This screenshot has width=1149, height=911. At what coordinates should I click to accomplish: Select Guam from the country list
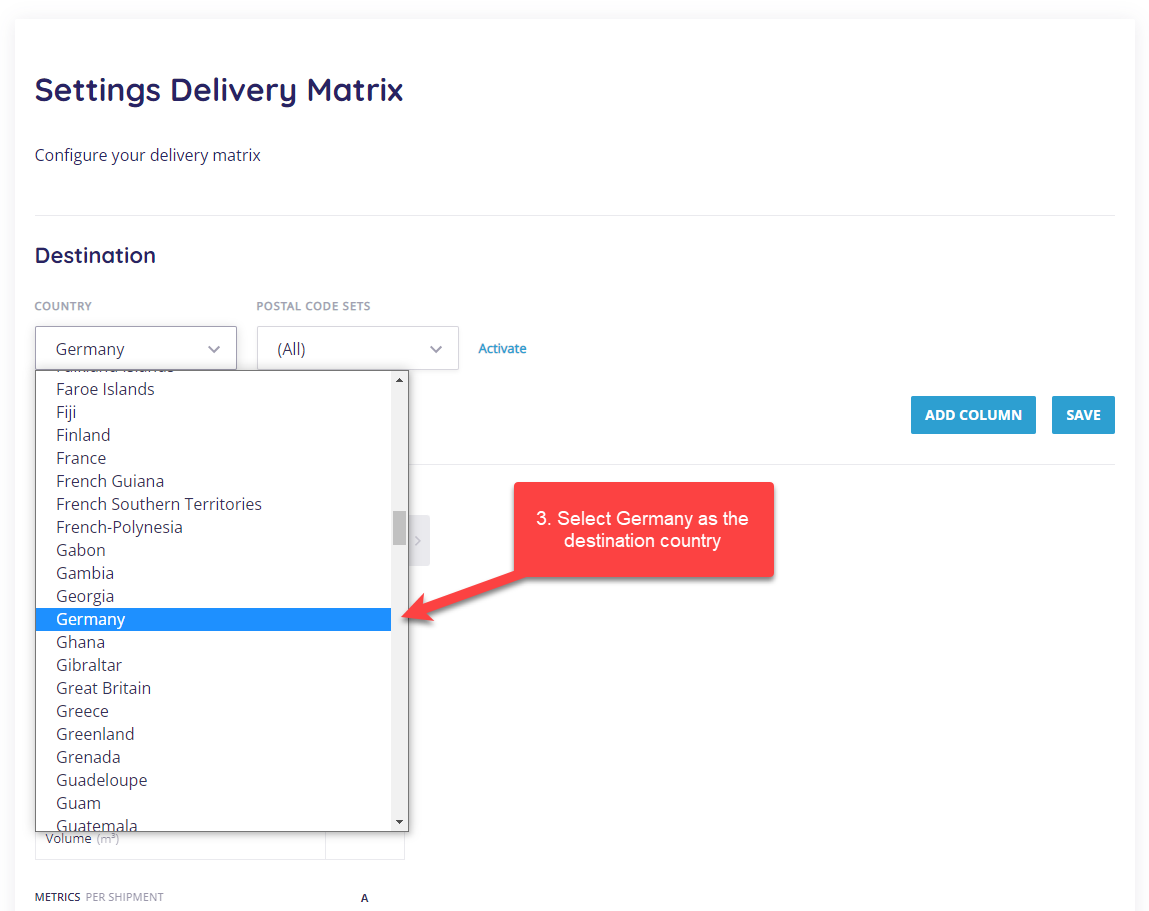click(x=213, y=803)
